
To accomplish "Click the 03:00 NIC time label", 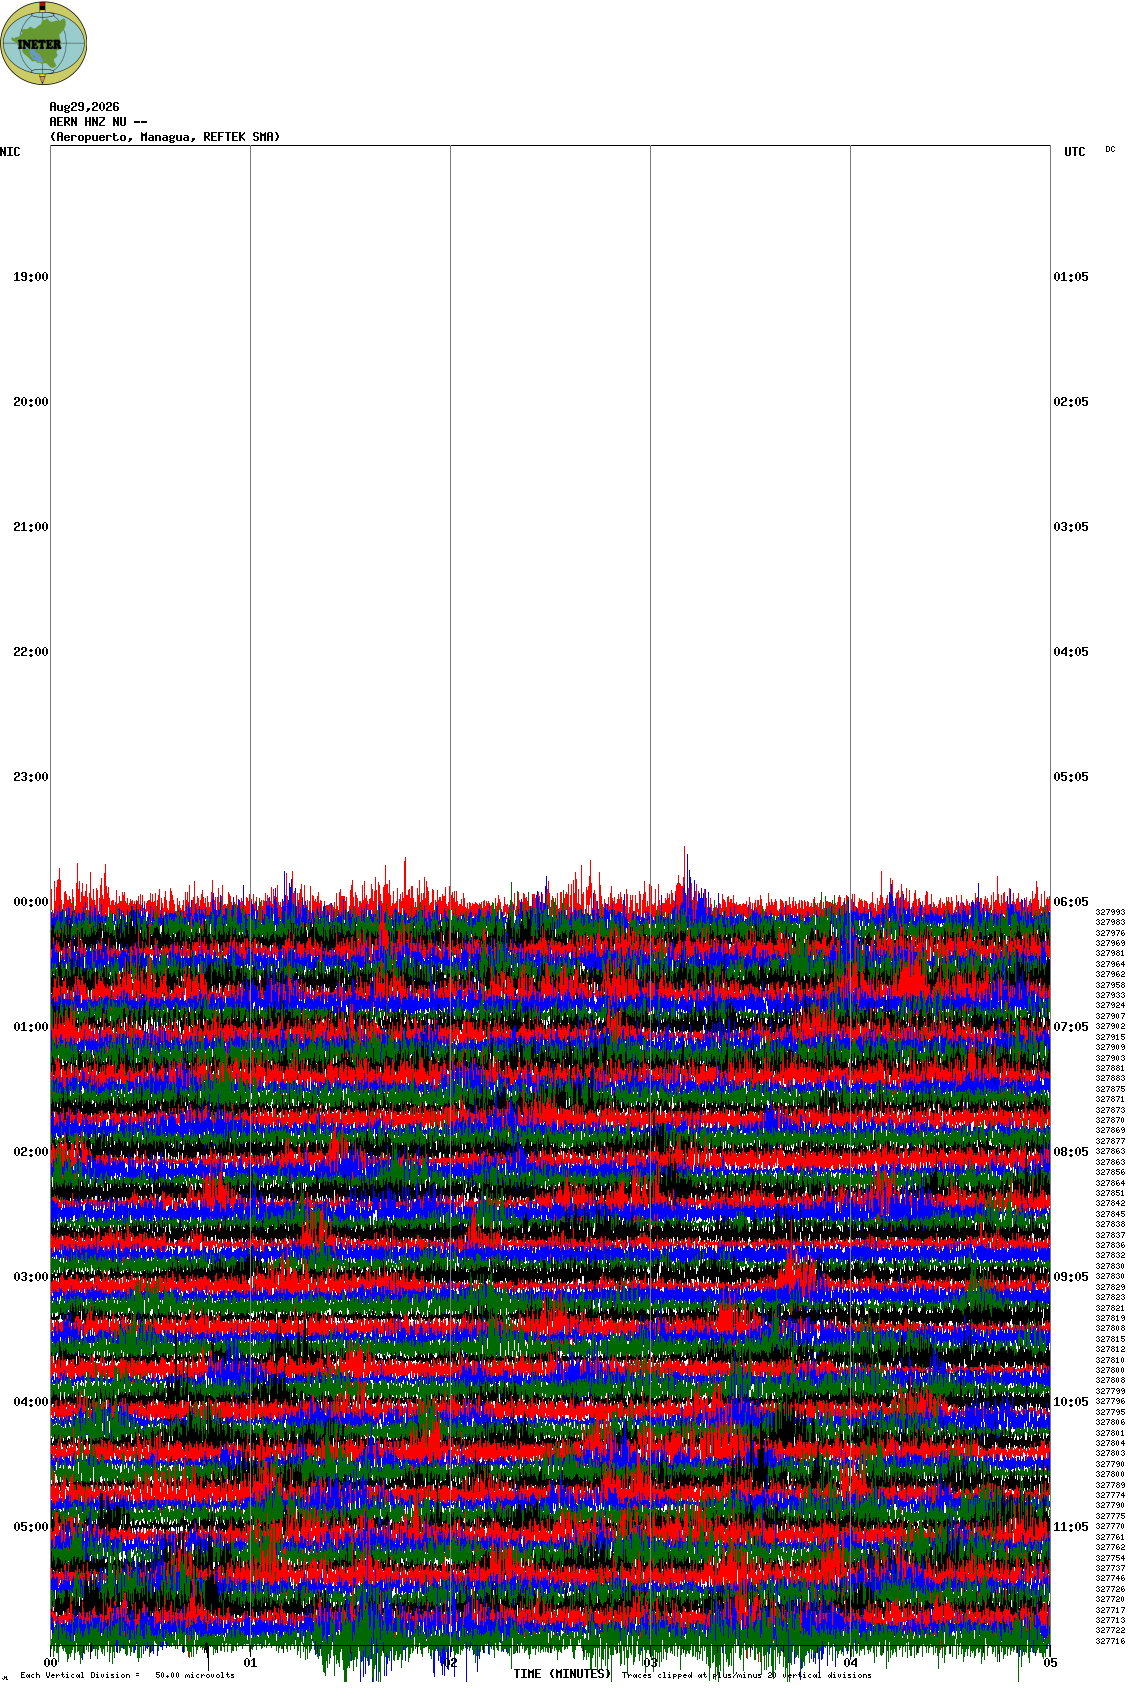I will point(30,1277).
